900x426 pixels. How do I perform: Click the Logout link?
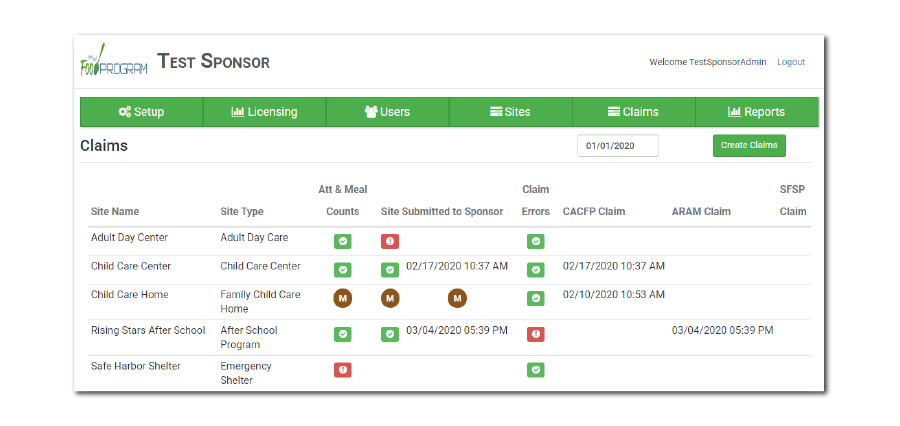pyautogui.click(x=790, y=62)
